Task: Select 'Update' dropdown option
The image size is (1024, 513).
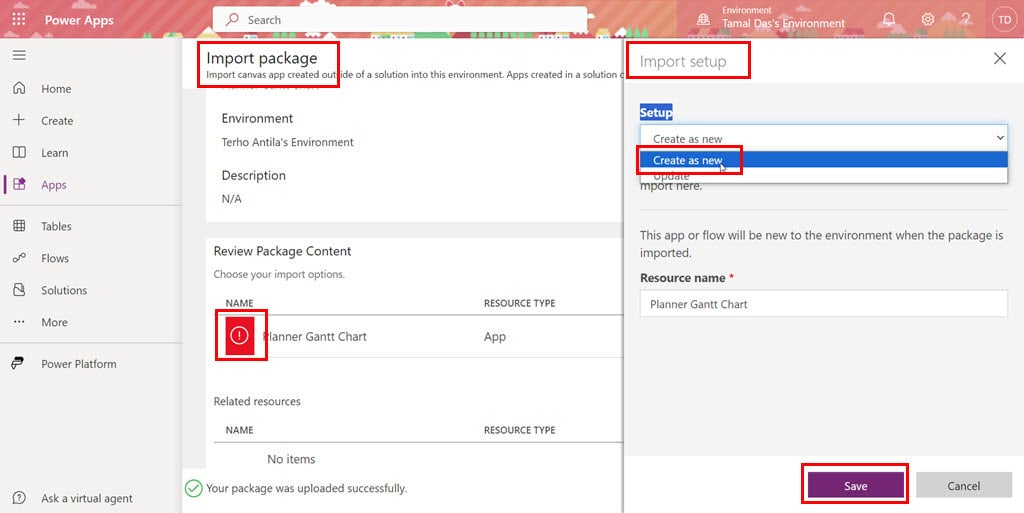Action: click(824, 176)
